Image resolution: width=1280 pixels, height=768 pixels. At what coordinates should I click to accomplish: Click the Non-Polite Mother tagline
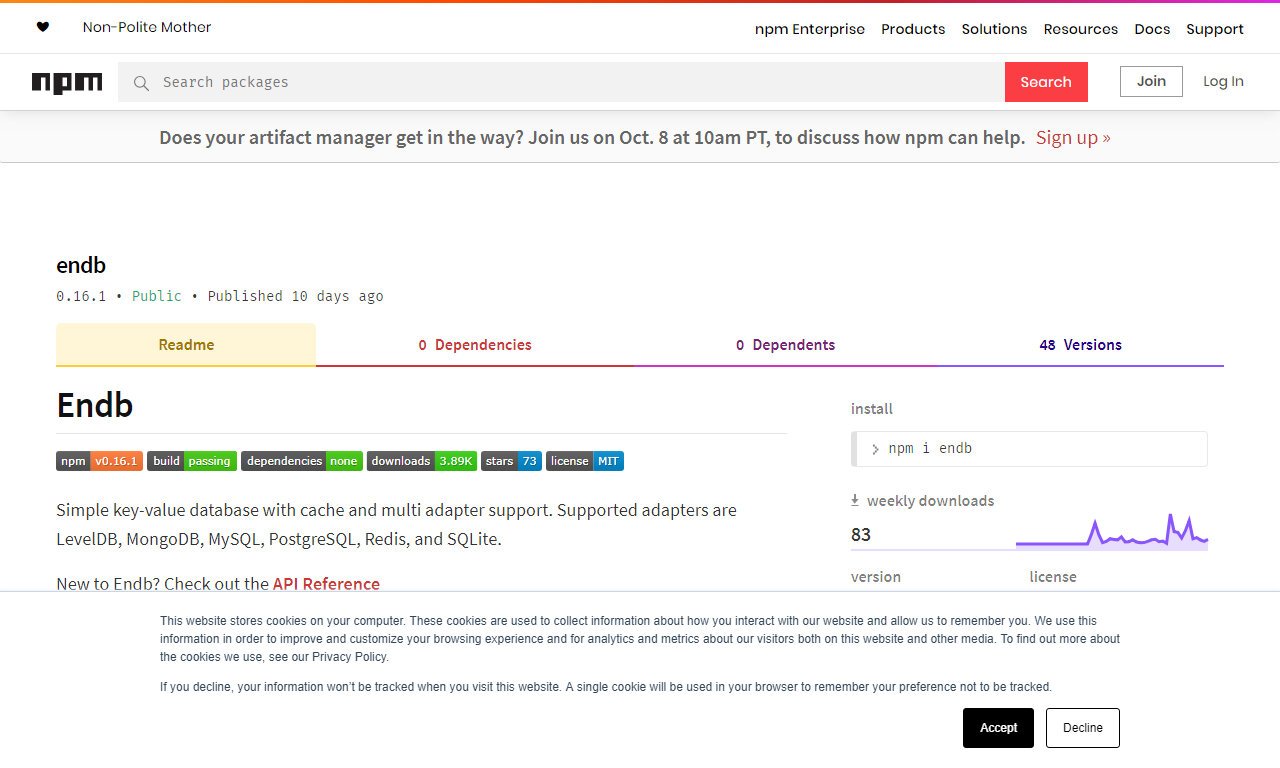pyautogui.click(x=147, y=27)
